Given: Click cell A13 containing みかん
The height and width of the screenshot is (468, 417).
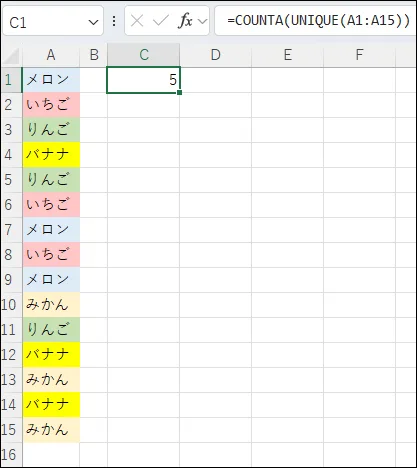Looking at the screenshot, I should [x=51, y=380].
